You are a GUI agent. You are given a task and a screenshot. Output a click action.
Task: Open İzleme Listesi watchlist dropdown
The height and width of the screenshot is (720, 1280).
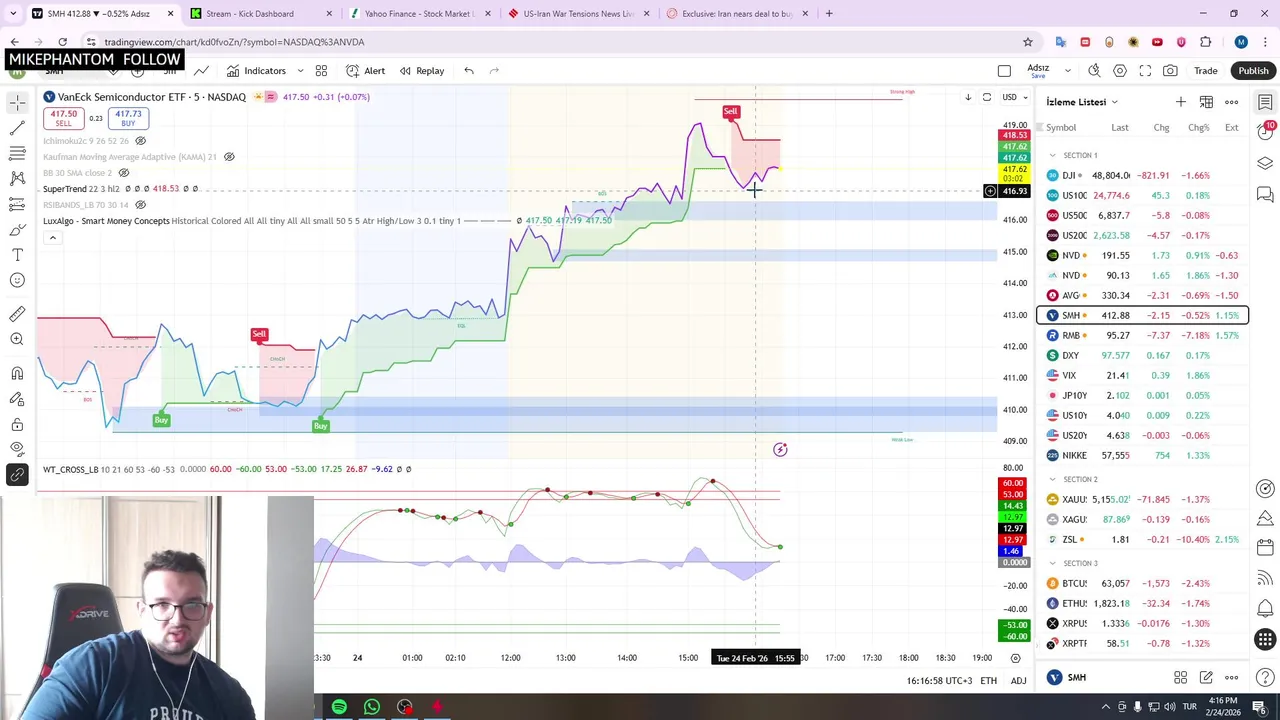pos(1082,102)
